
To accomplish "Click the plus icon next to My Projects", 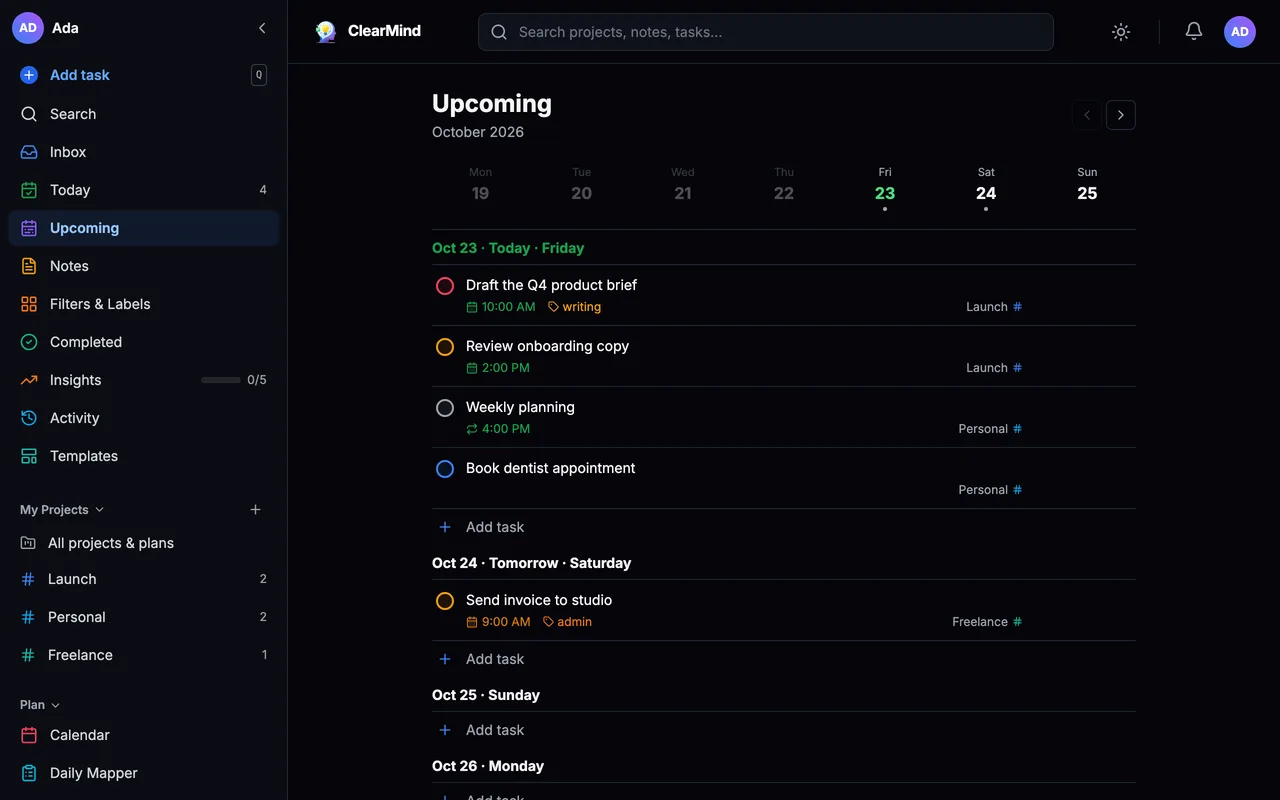I will click(255, 510).
